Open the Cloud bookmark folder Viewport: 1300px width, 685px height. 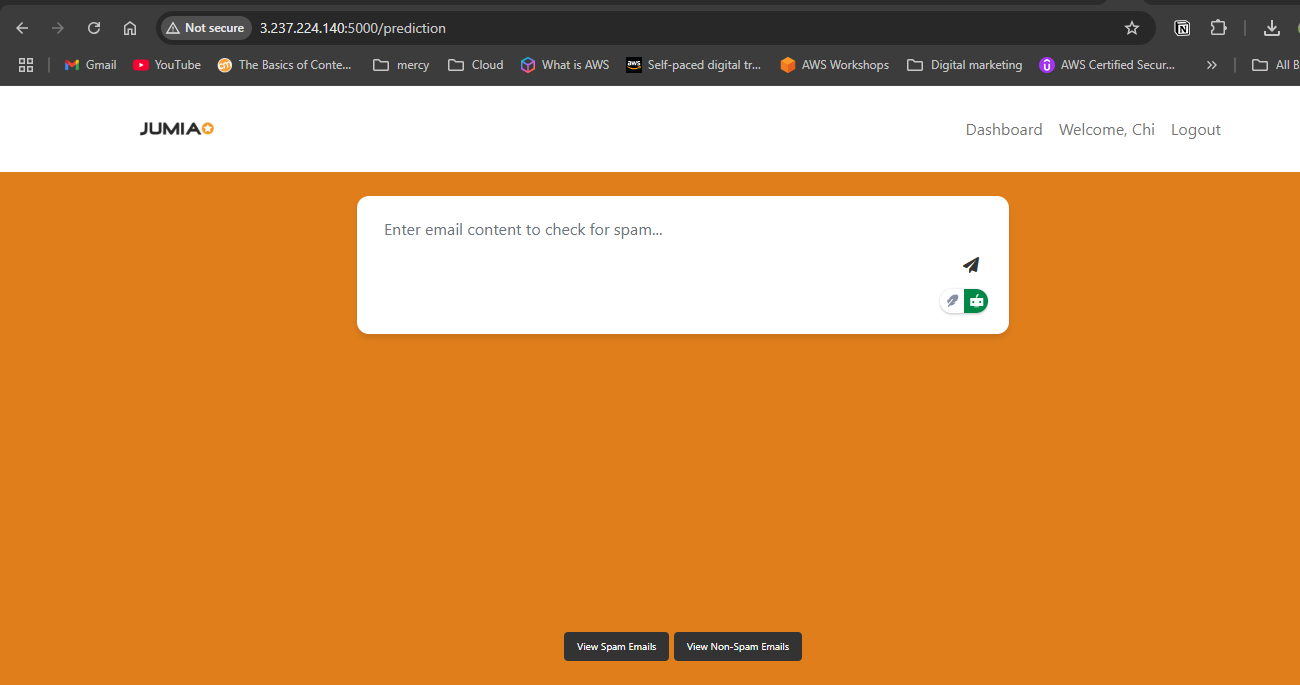[x=476, y=65]
